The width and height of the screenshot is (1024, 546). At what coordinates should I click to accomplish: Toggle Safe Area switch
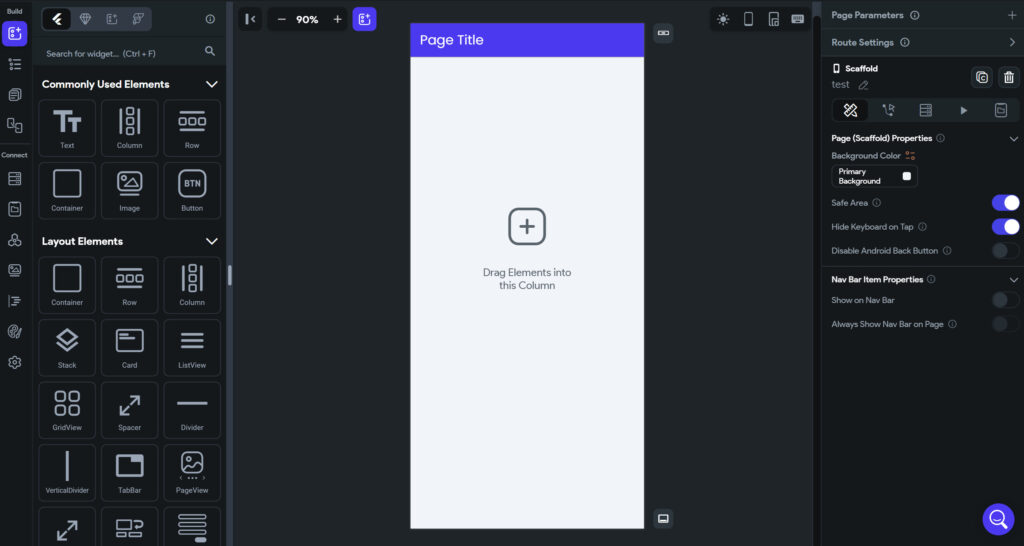click(x=1005, y=203)
